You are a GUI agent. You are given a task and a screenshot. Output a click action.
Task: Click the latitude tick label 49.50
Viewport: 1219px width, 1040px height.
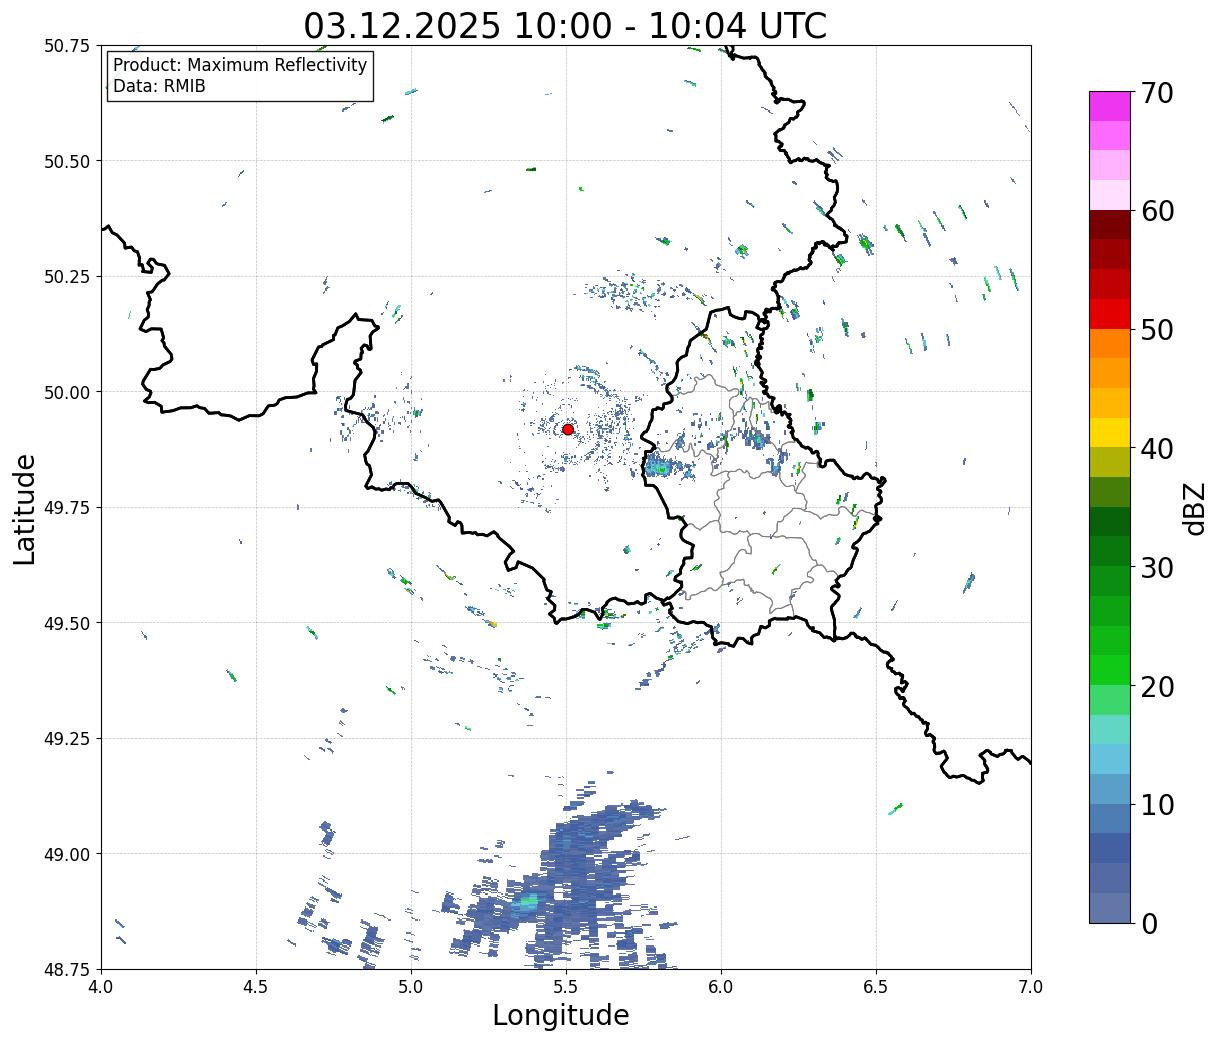pos(67,623)
